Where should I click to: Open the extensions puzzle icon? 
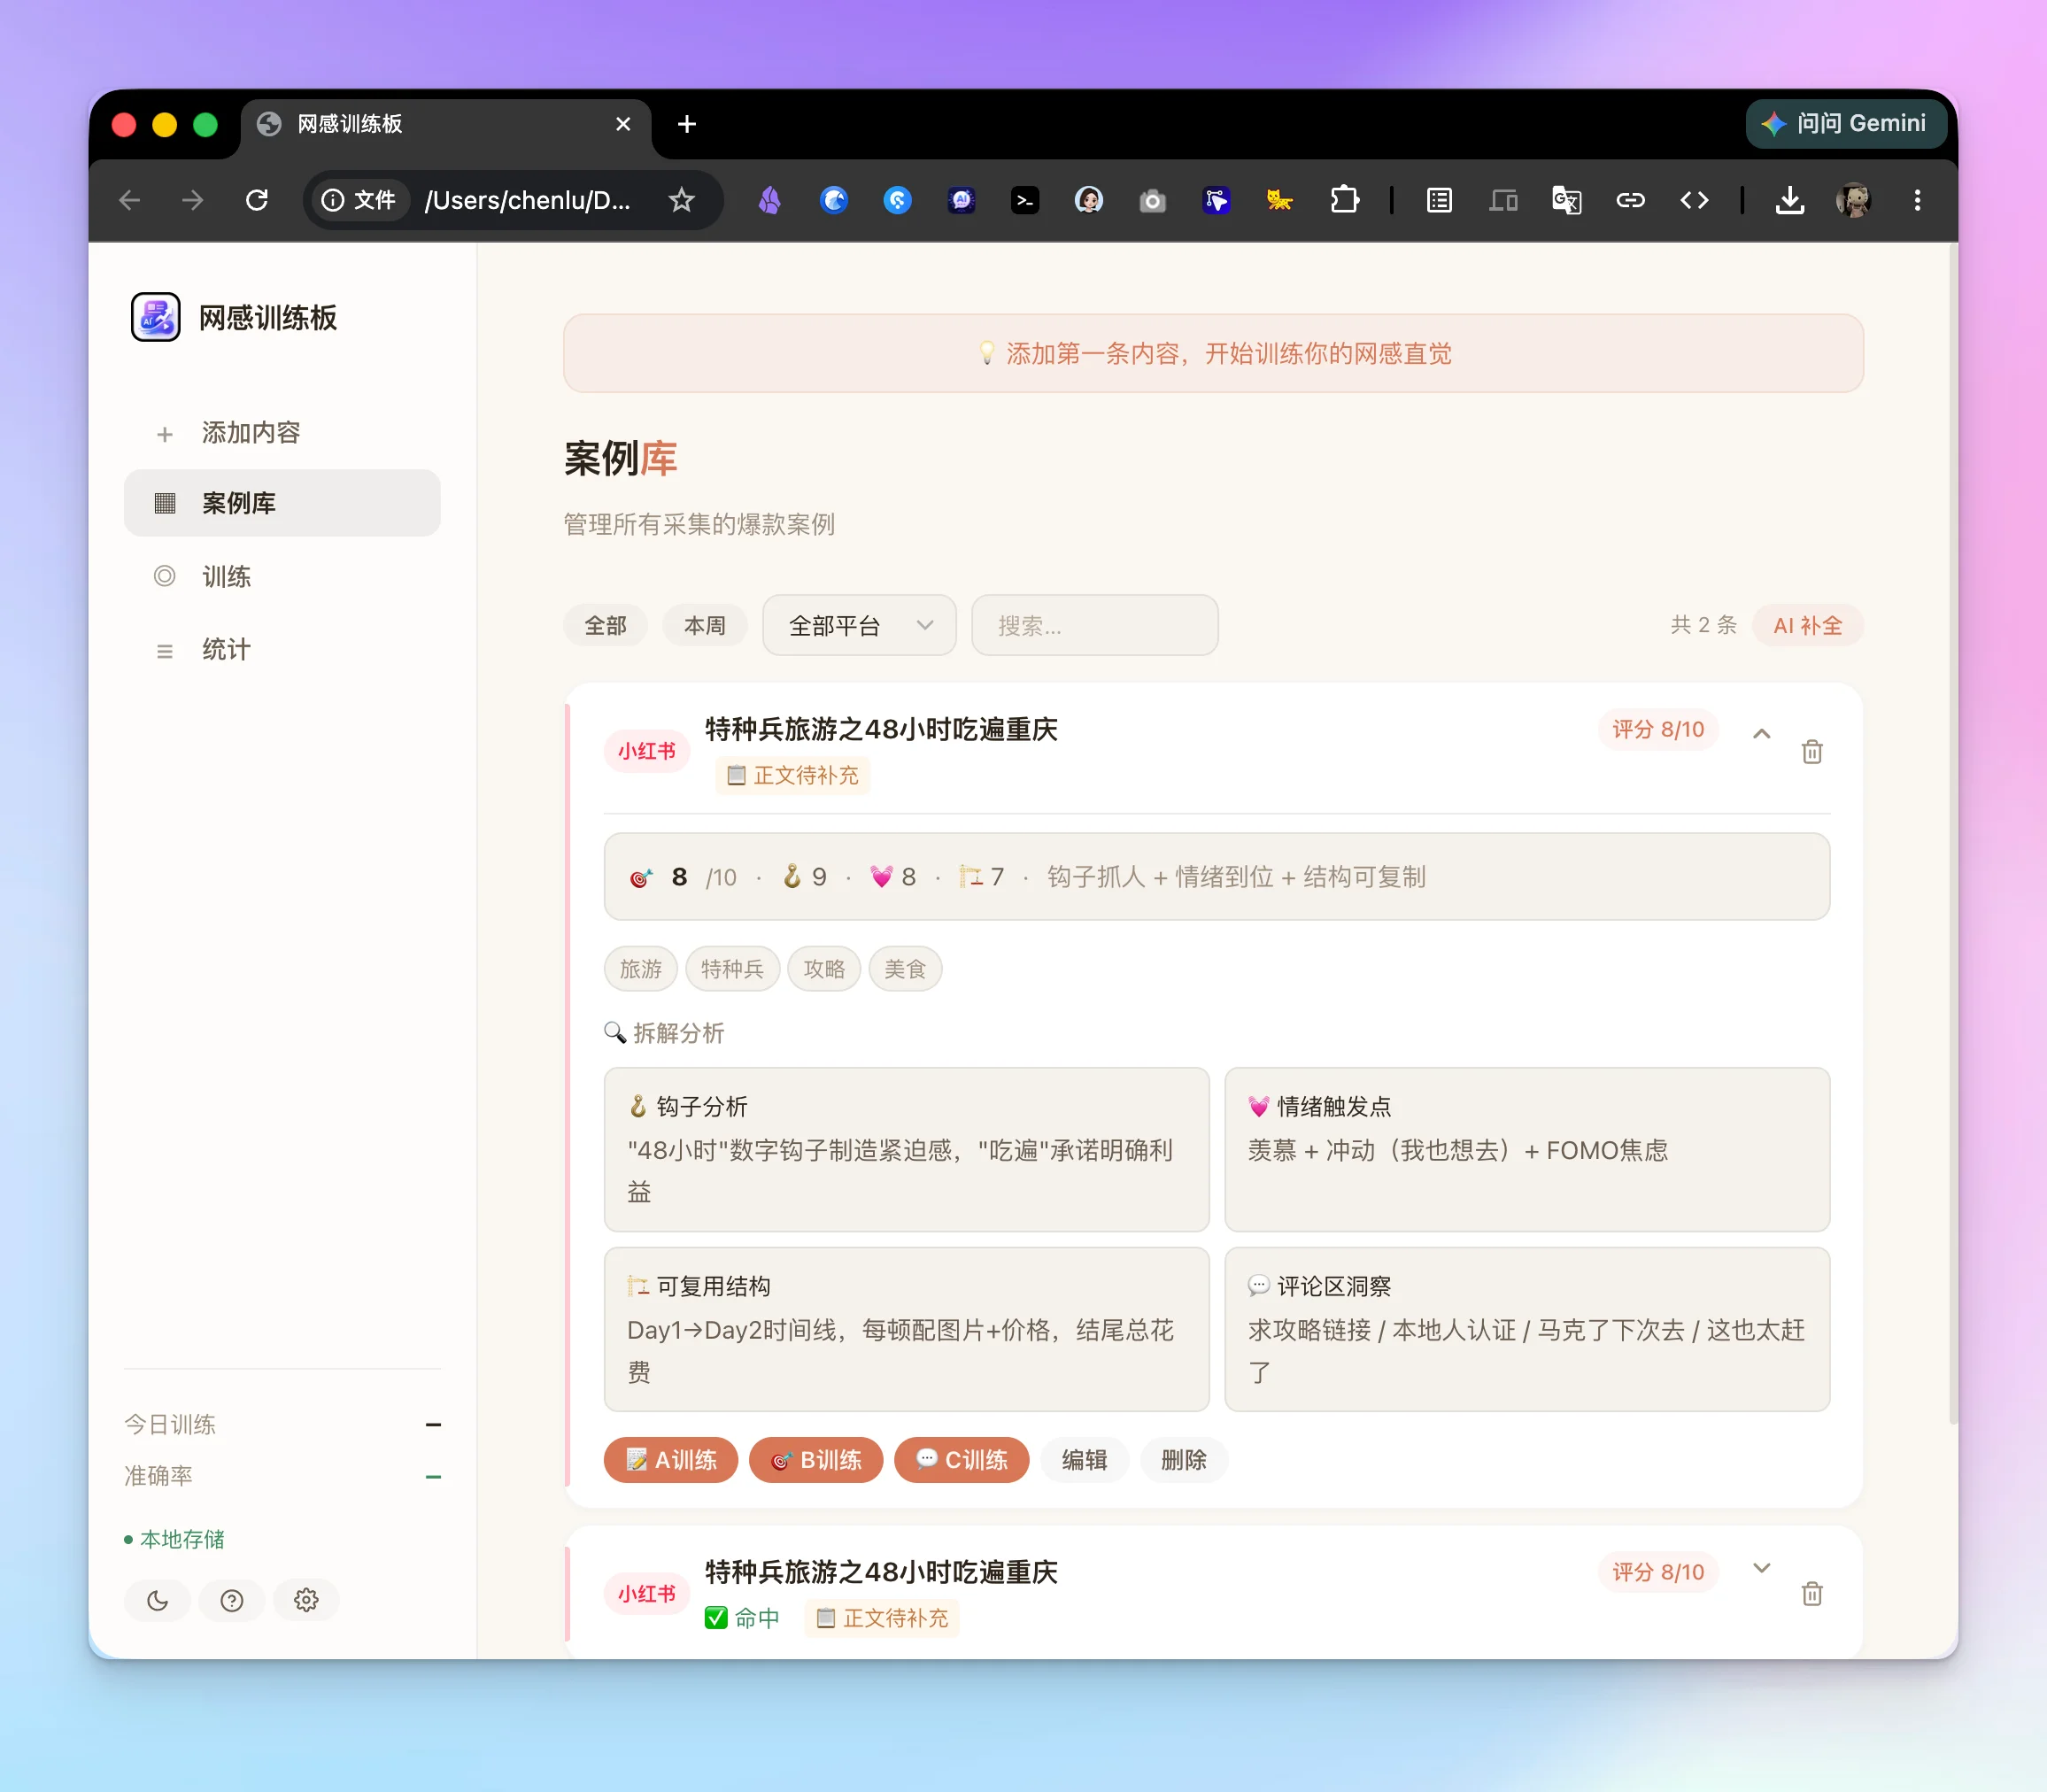point(1344,200)
